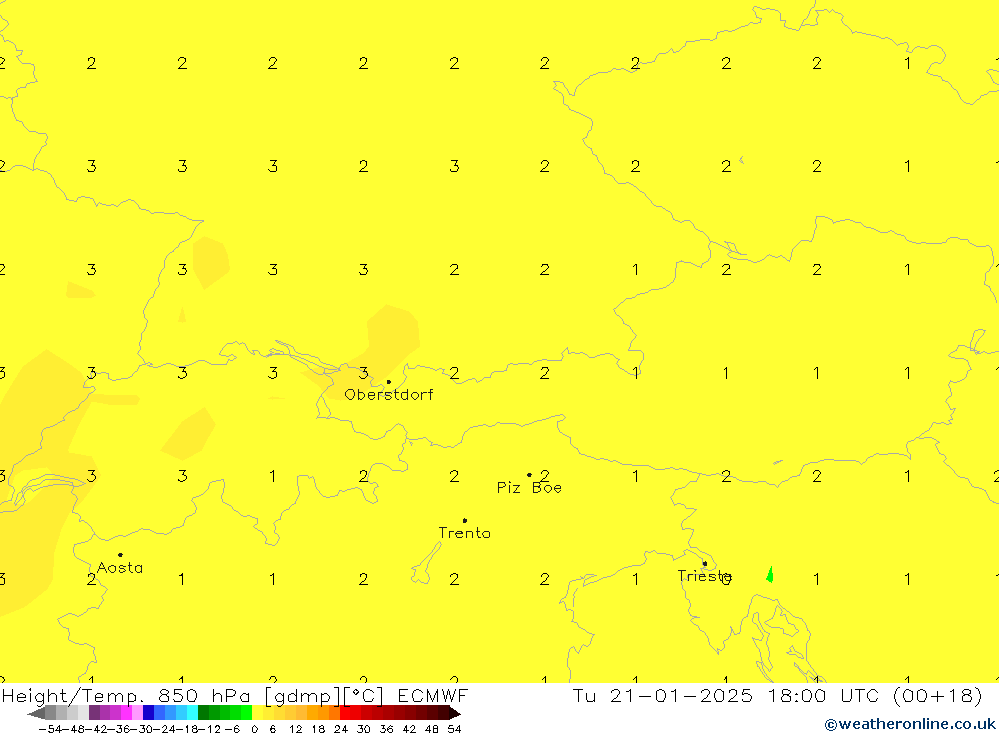Click the ECMWF model label

[x=432, y=696]
